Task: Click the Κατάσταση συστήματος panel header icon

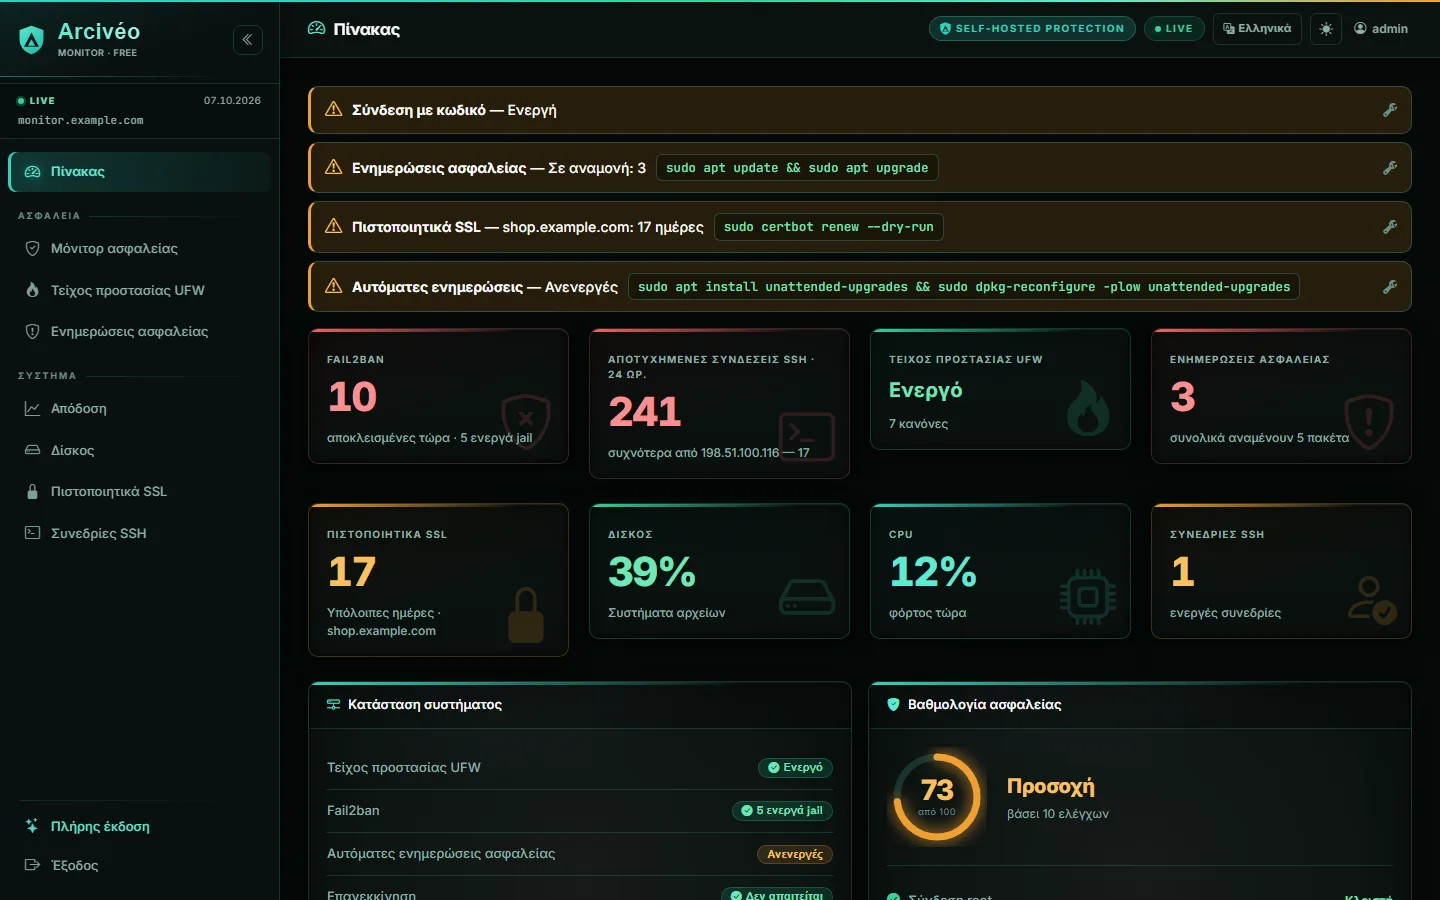Action: tap(334, 705)
